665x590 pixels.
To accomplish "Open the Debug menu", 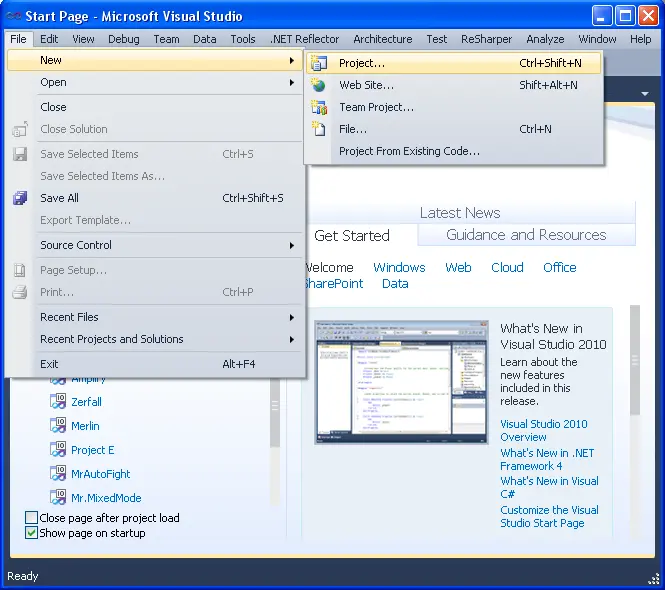I will (124, 39).
